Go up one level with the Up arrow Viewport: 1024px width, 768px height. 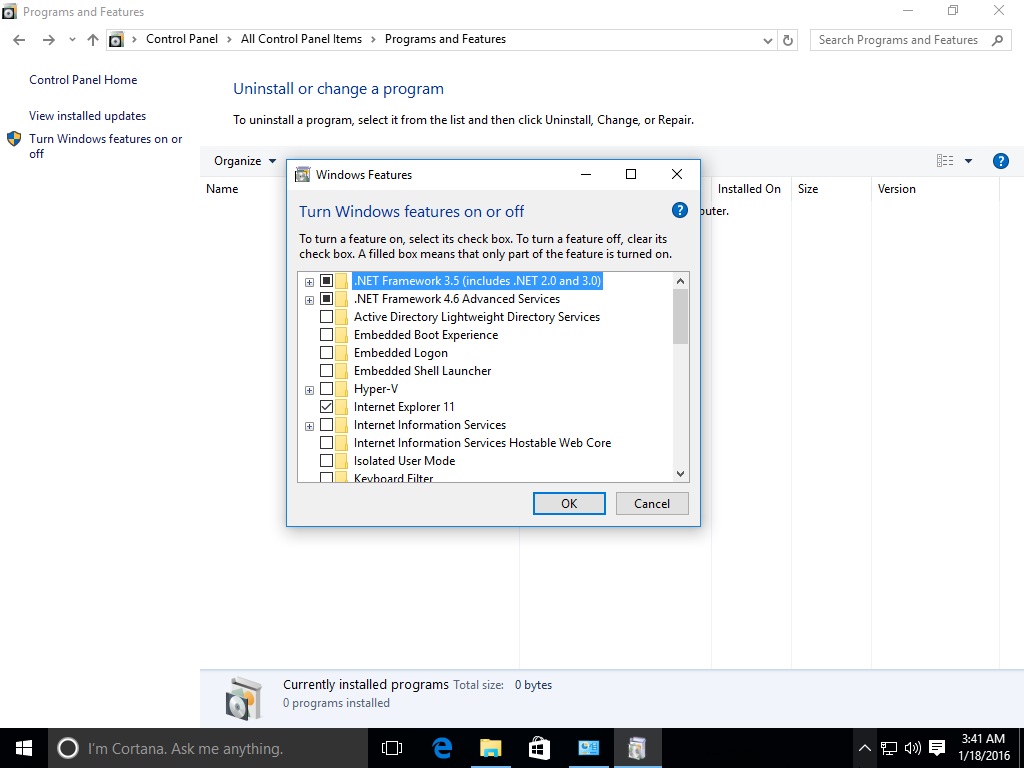pyautogui.click(x=93, y=40)
